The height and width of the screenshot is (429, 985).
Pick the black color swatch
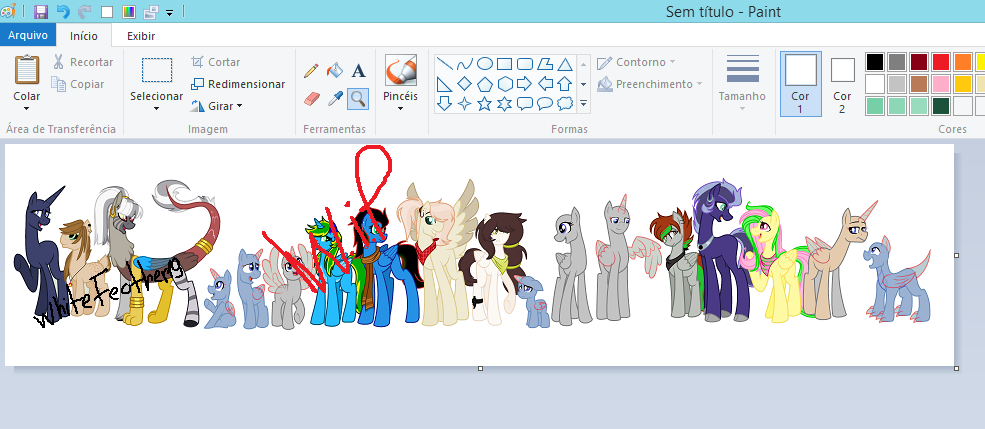click(874, 62)
